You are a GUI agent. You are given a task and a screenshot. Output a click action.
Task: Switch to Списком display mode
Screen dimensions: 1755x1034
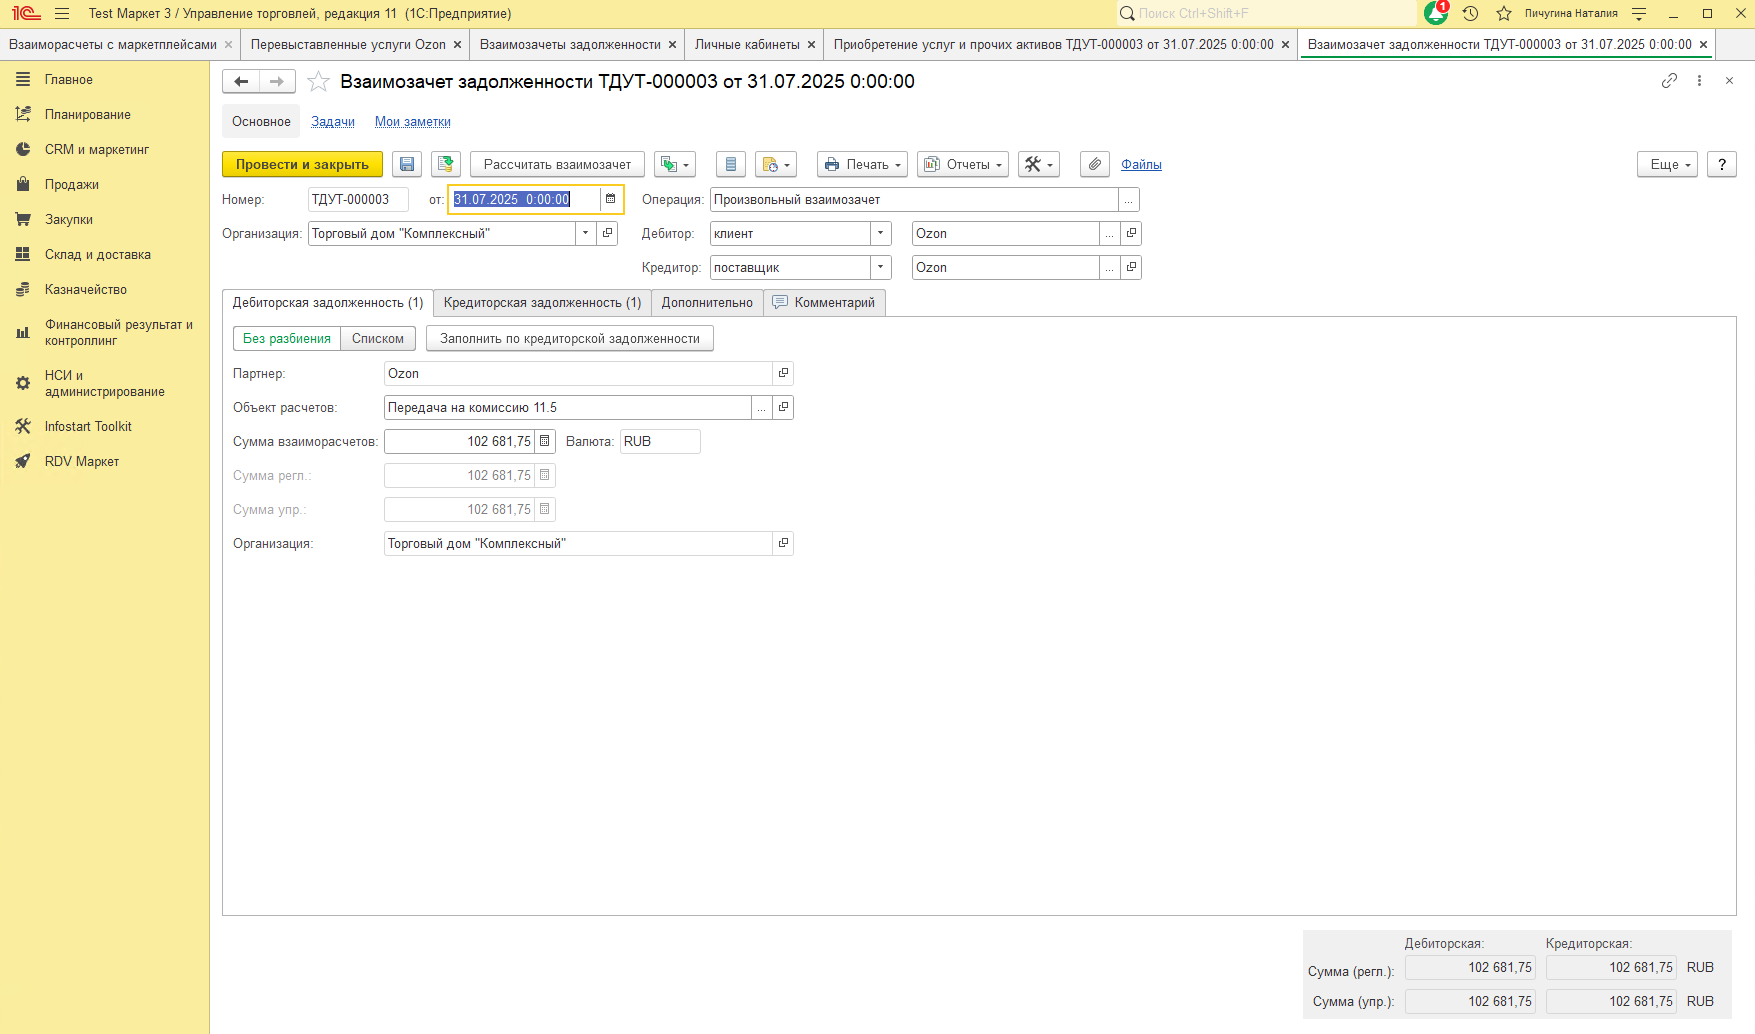point(377,339)
